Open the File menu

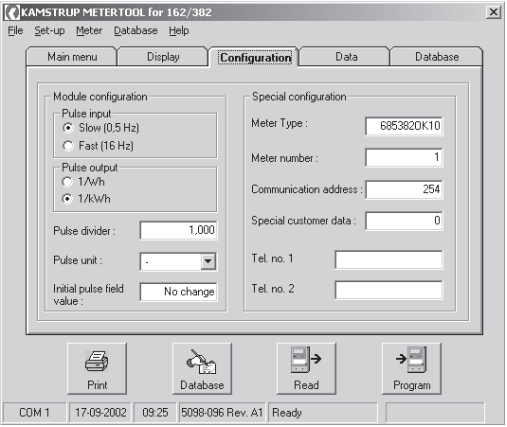click(15, 31)
